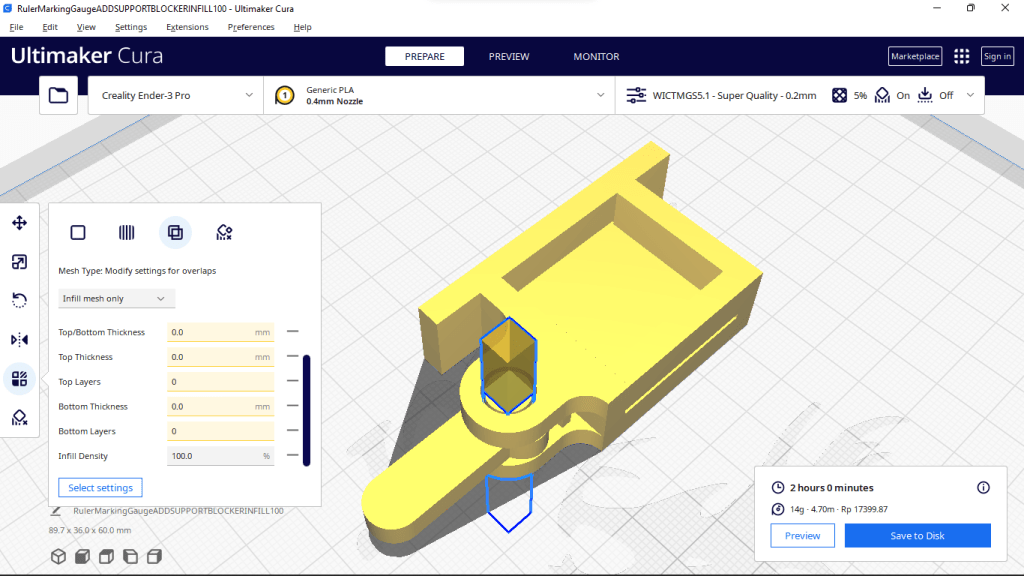
Task: Switch to front view
Action: [82, 556]
